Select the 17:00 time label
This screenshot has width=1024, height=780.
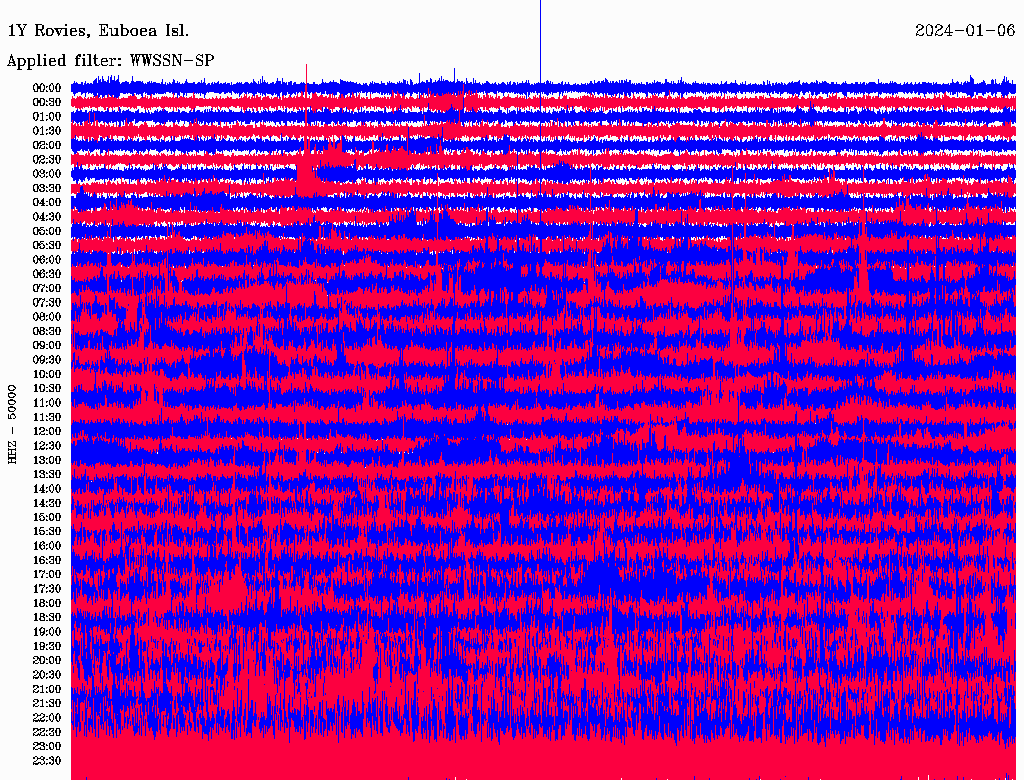click(47, 575)
